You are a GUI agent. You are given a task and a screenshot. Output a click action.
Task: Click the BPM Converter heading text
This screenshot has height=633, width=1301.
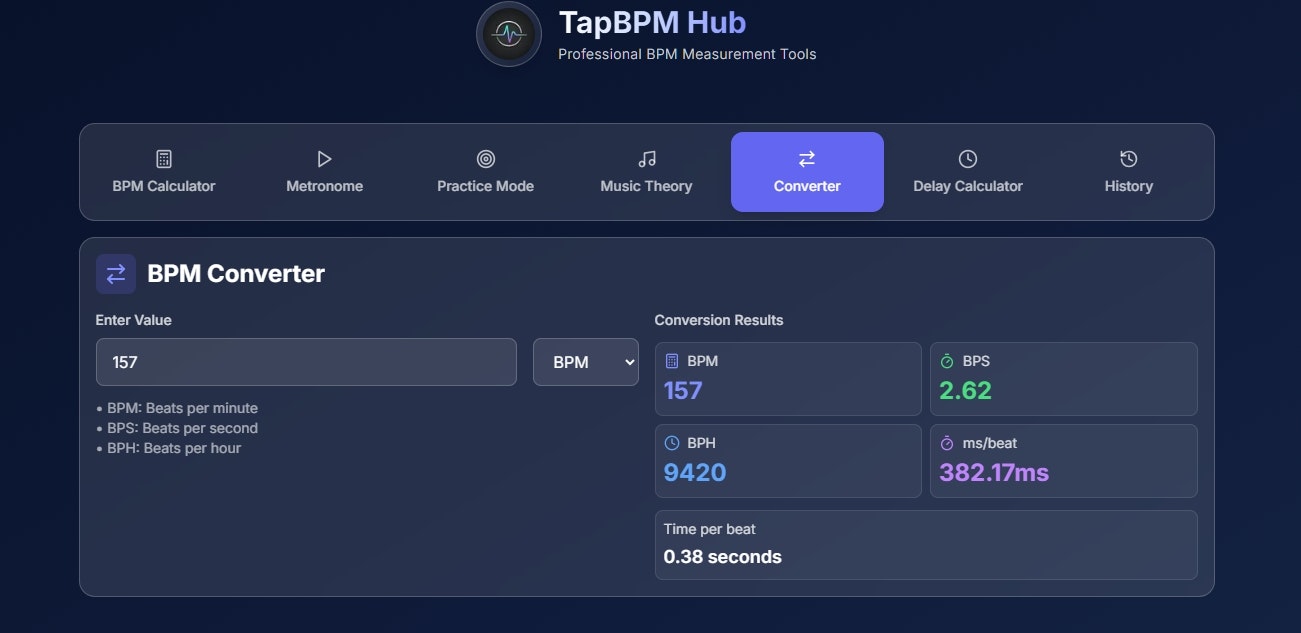pyautogui.click(x=236, y=274)
